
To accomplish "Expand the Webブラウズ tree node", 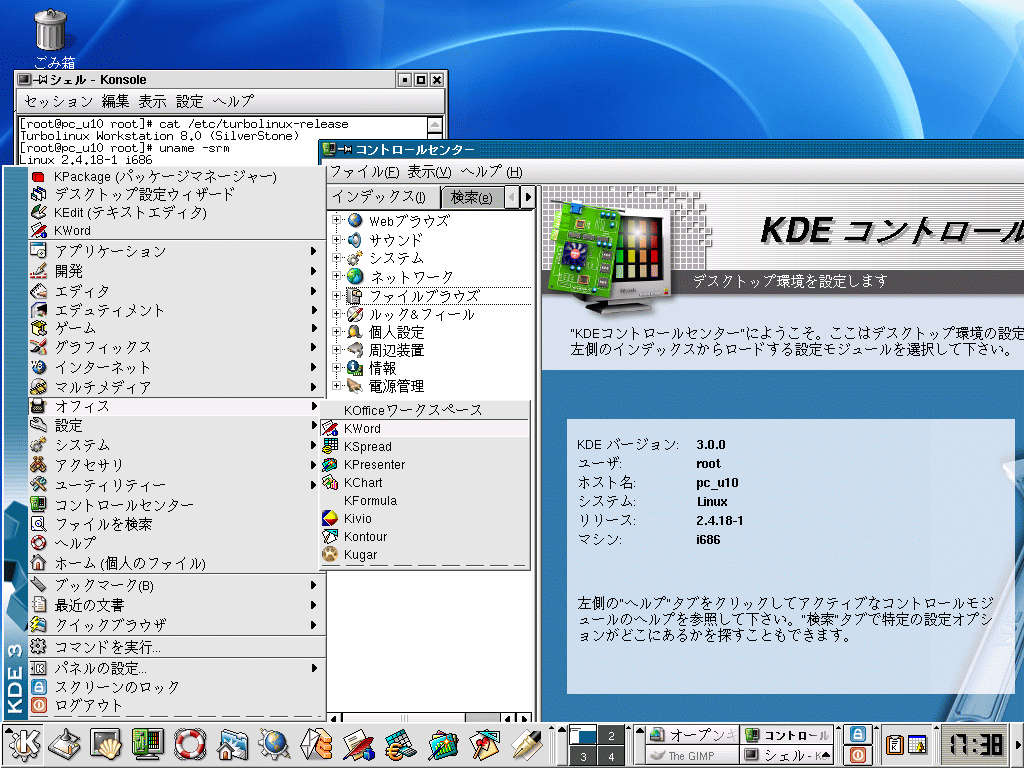I will tap(336, 220).
